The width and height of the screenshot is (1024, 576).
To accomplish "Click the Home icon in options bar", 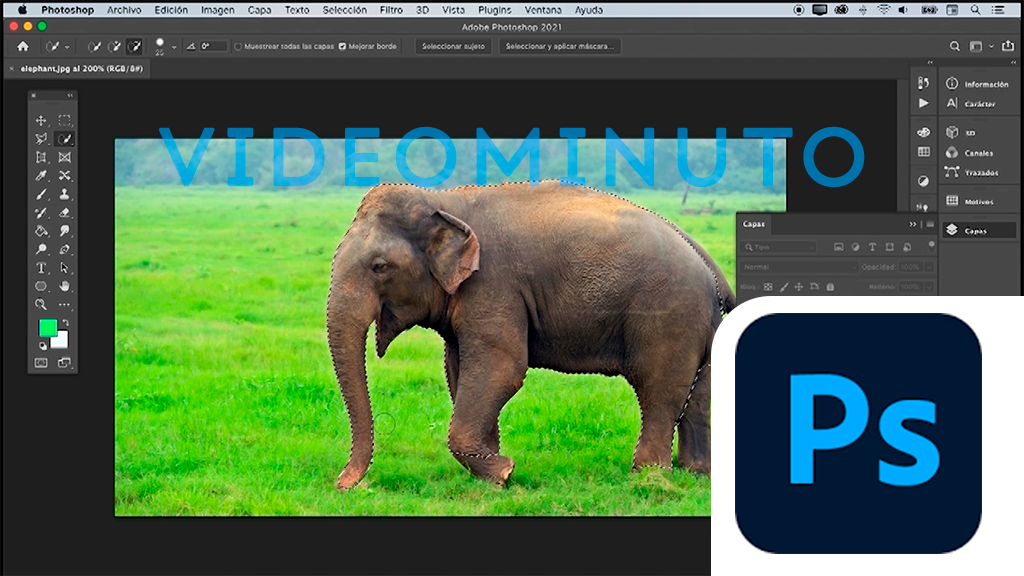I will (x=23, y=46).
